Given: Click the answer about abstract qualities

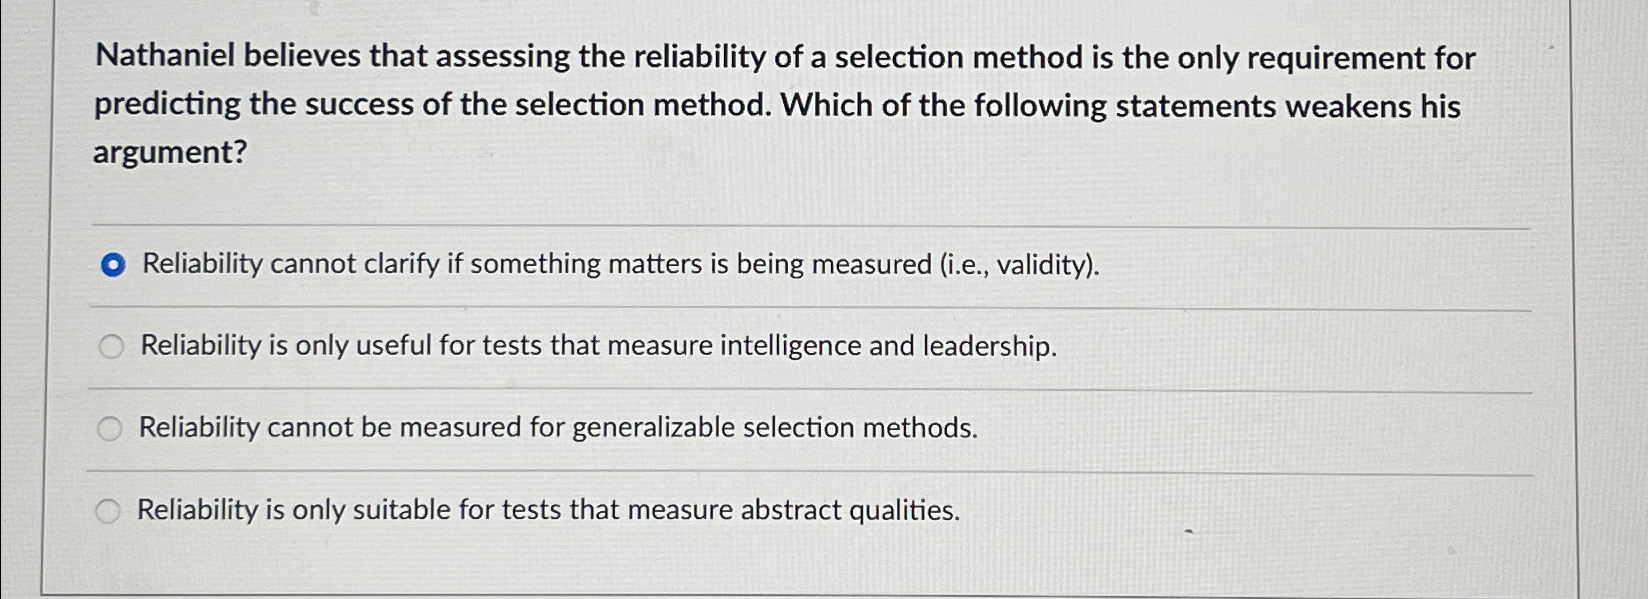Looking at the screenshot, I should point(549,511).
